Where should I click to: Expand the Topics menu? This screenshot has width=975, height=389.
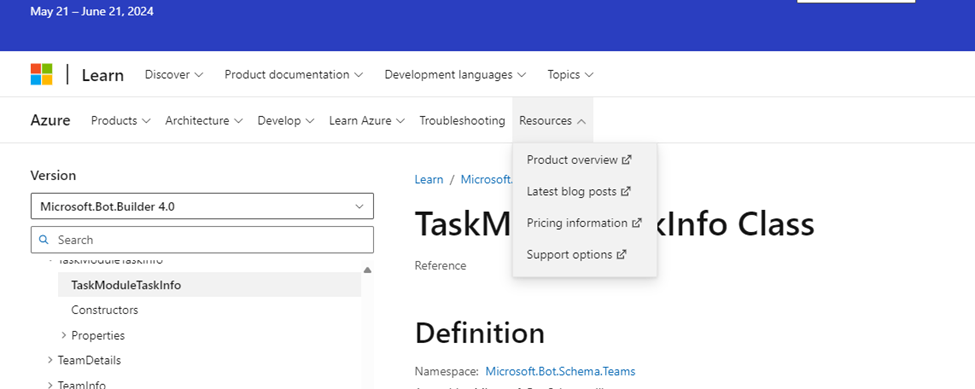tap(570, 75)
